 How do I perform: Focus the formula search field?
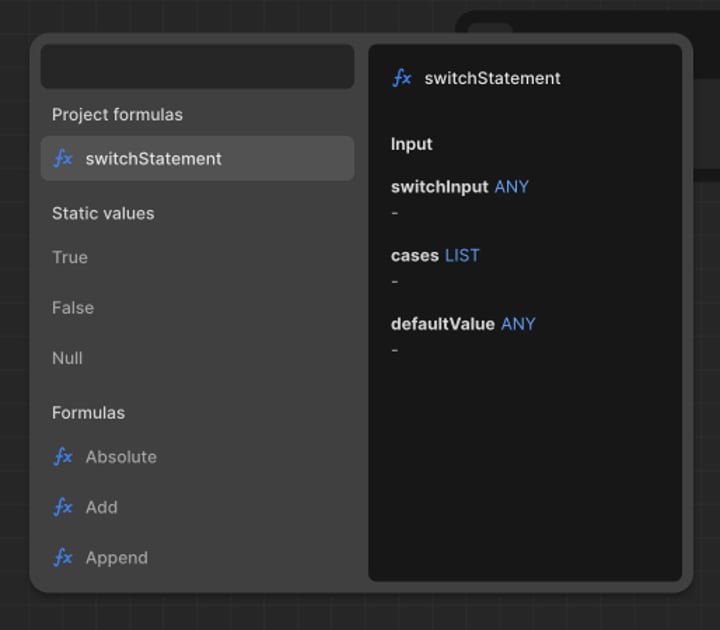[x=197, y=67]
